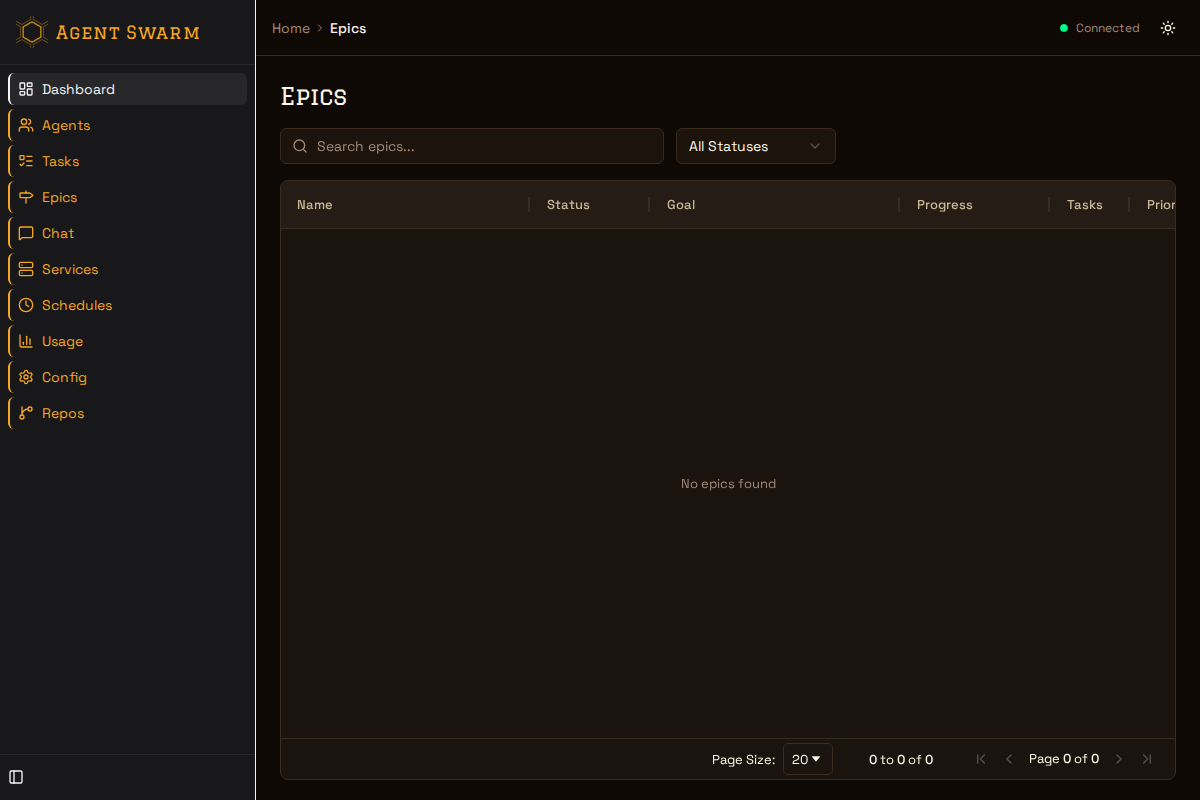Click the Services server icon
Image resolution: width=1200 pixels, height=800 pixels.
coord(26,269)
